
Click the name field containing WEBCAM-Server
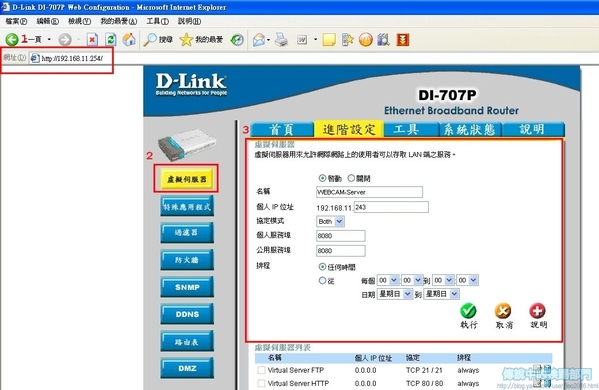tap(369, 192)
